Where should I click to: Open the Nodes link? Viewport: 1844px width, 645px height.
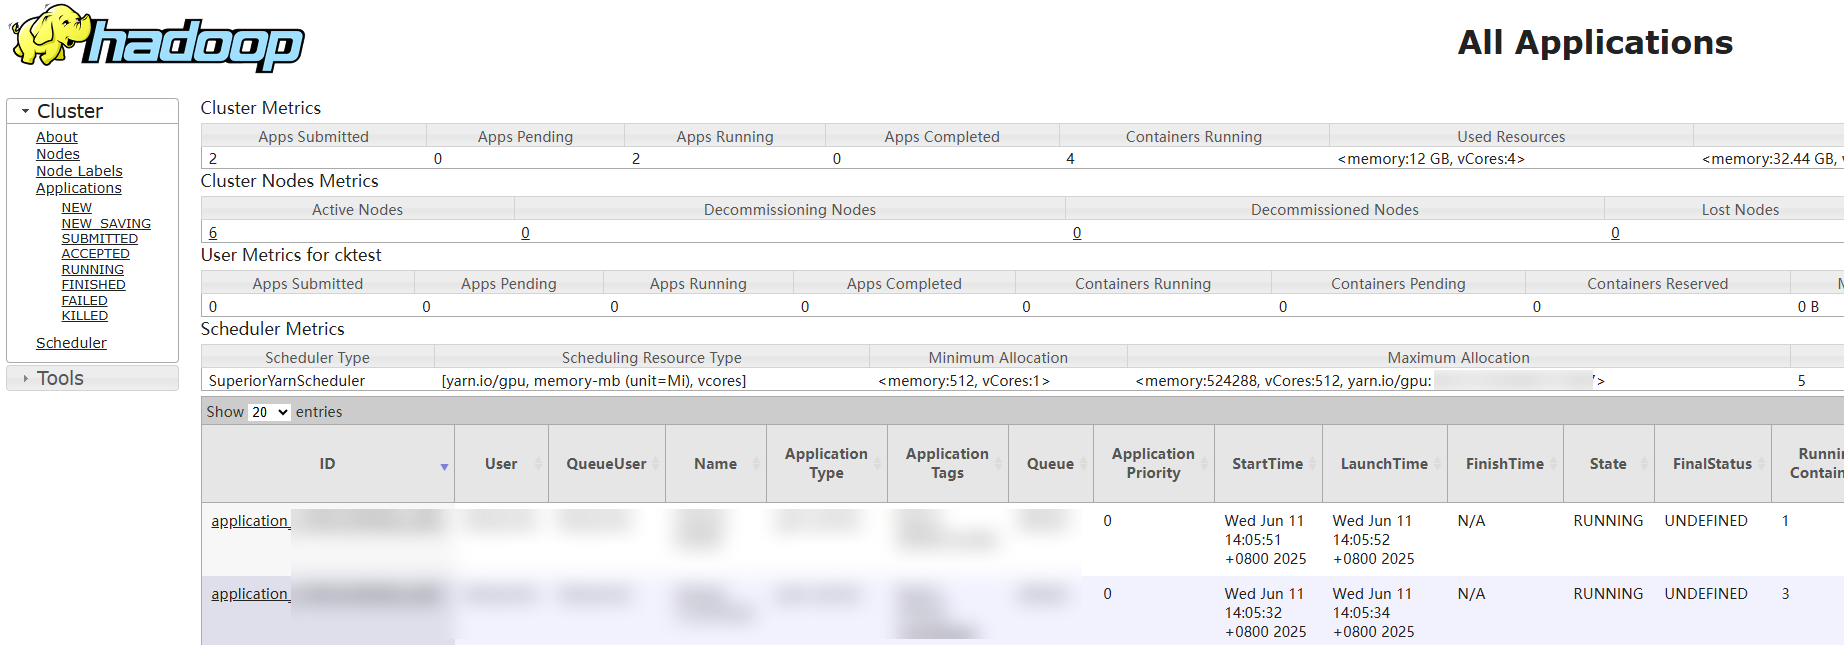[x=58, y=154]
